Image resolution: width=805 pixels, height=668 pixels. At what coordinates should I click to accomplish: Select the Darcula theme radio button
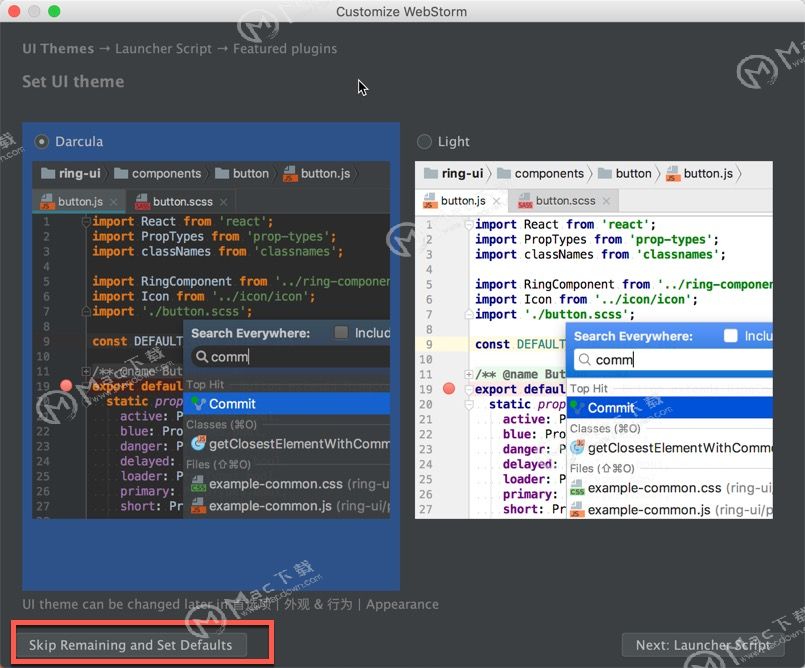tap(42, 141)
